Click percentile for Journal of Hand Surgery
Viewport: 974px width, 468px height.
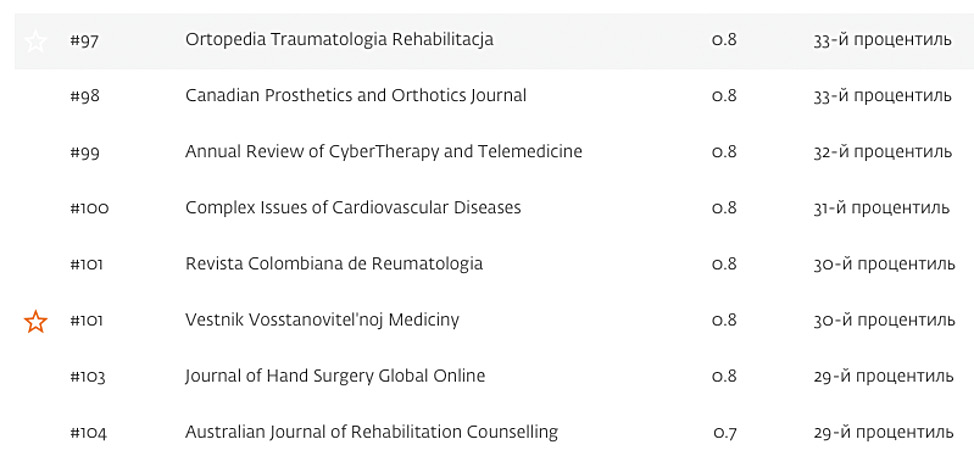click(883, 376)
